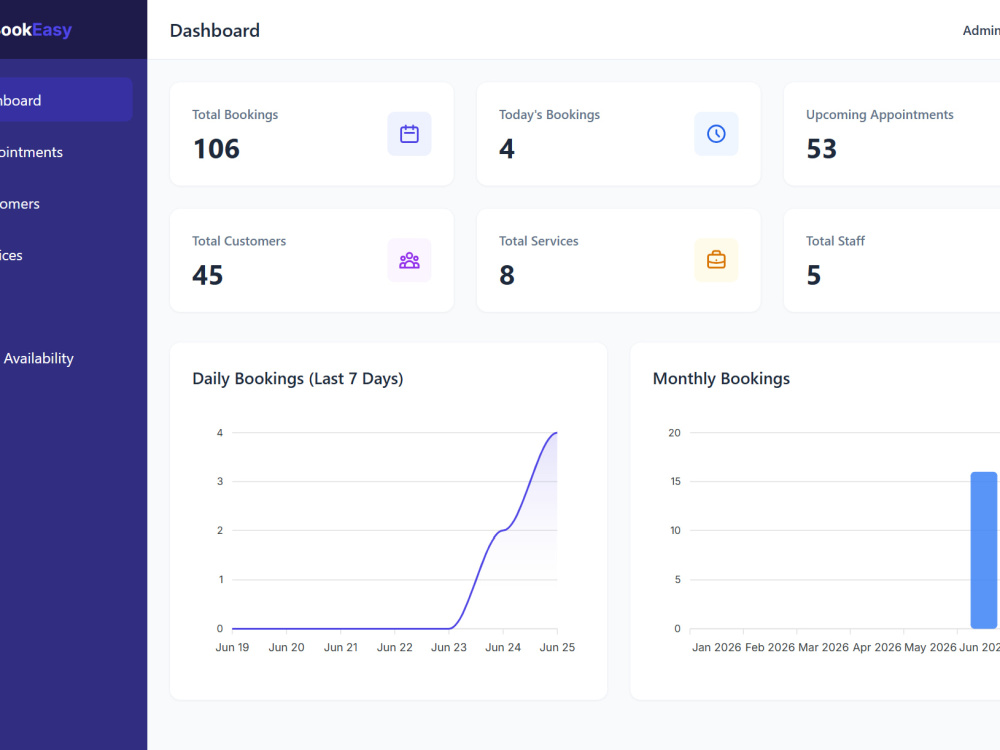Click the Jun 24 axis label
1000x750 pixels.
pos(503,647)
